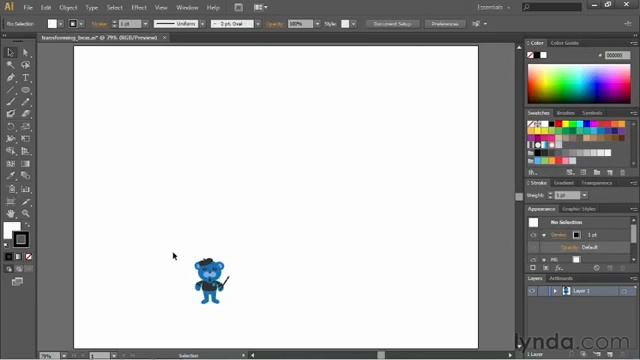Select the Selection tool (black arrow)
640x360 pixels.
(11, 52)
